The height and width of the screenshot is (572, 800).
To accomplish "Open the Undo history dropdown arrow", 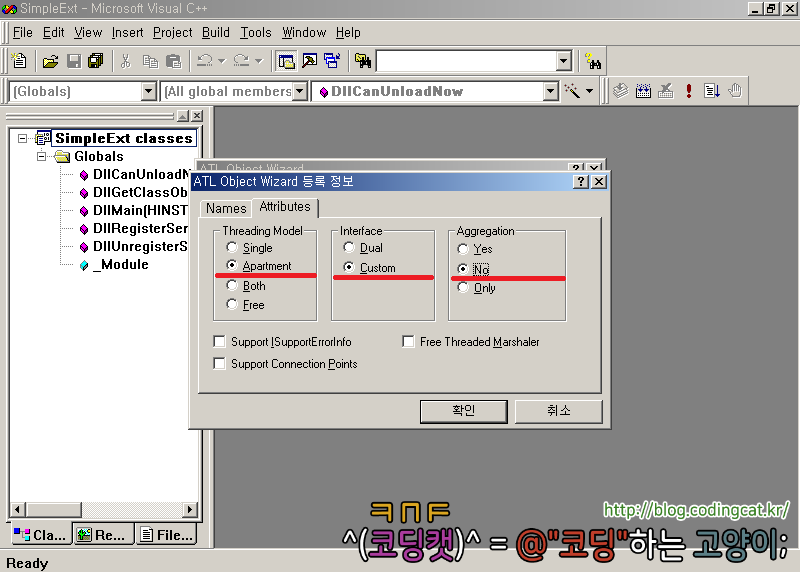I will 221,61.
